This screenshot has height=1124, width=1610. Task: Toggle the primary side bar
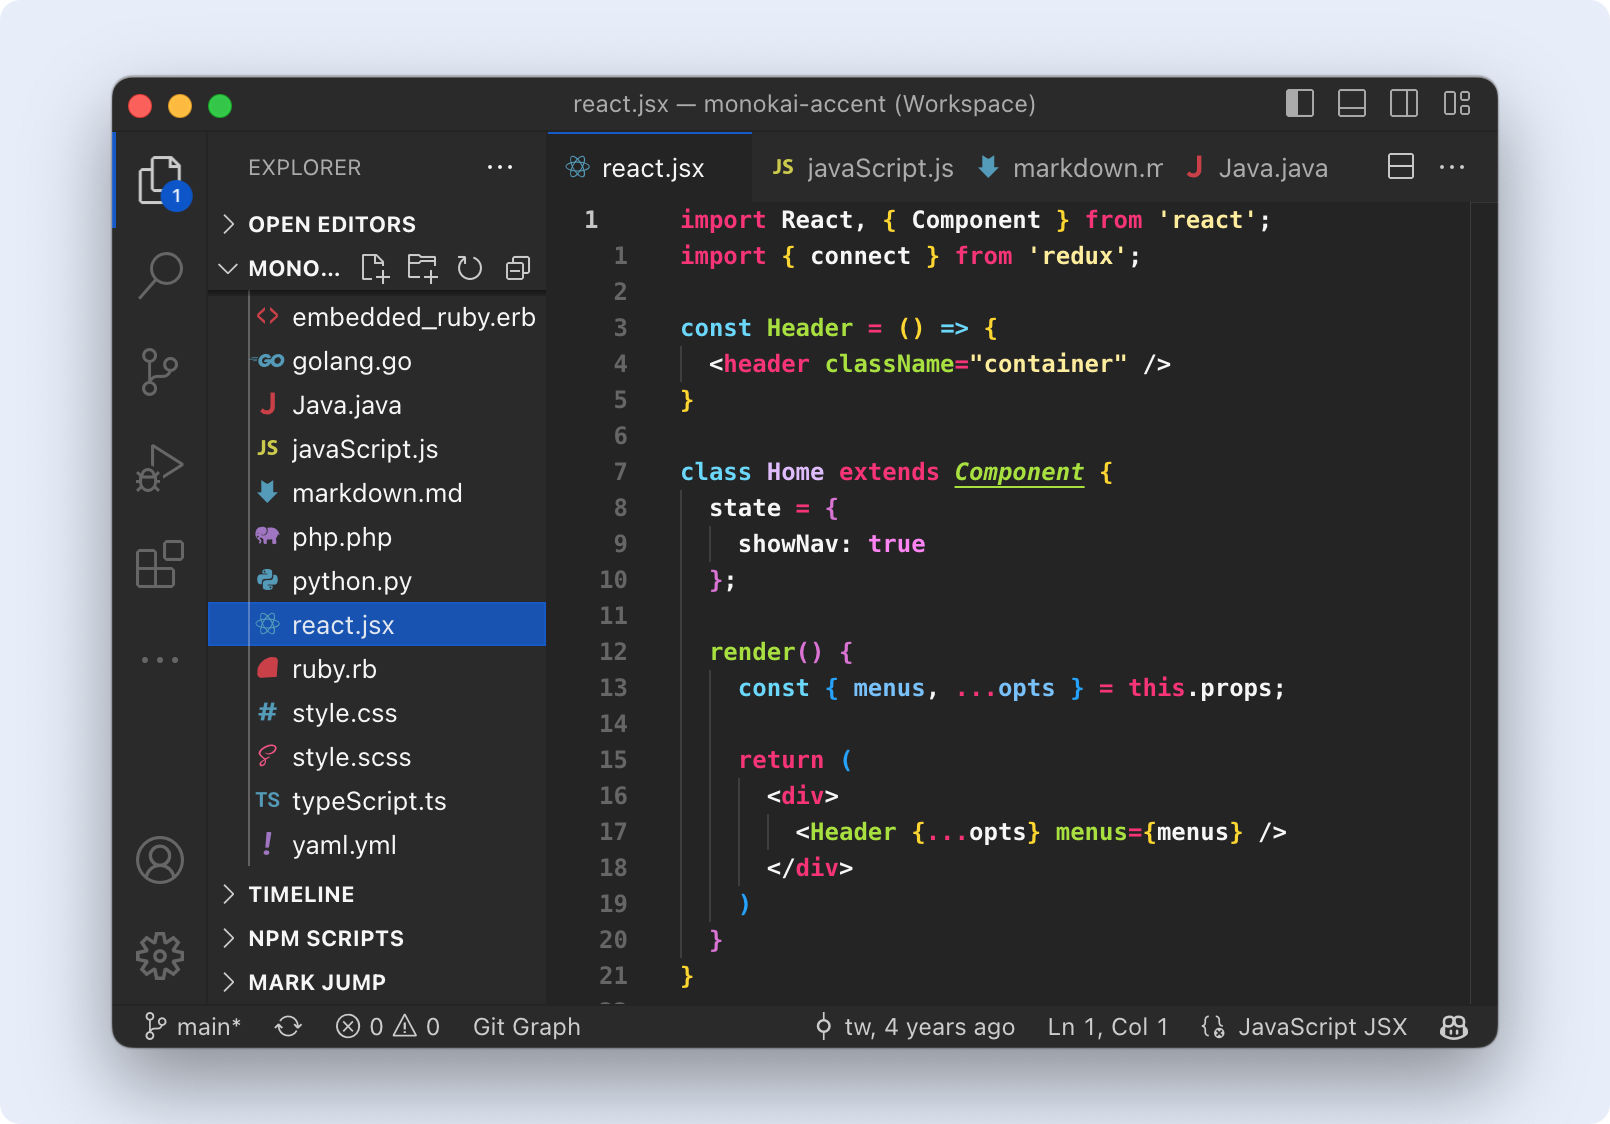click(1300, 103)
